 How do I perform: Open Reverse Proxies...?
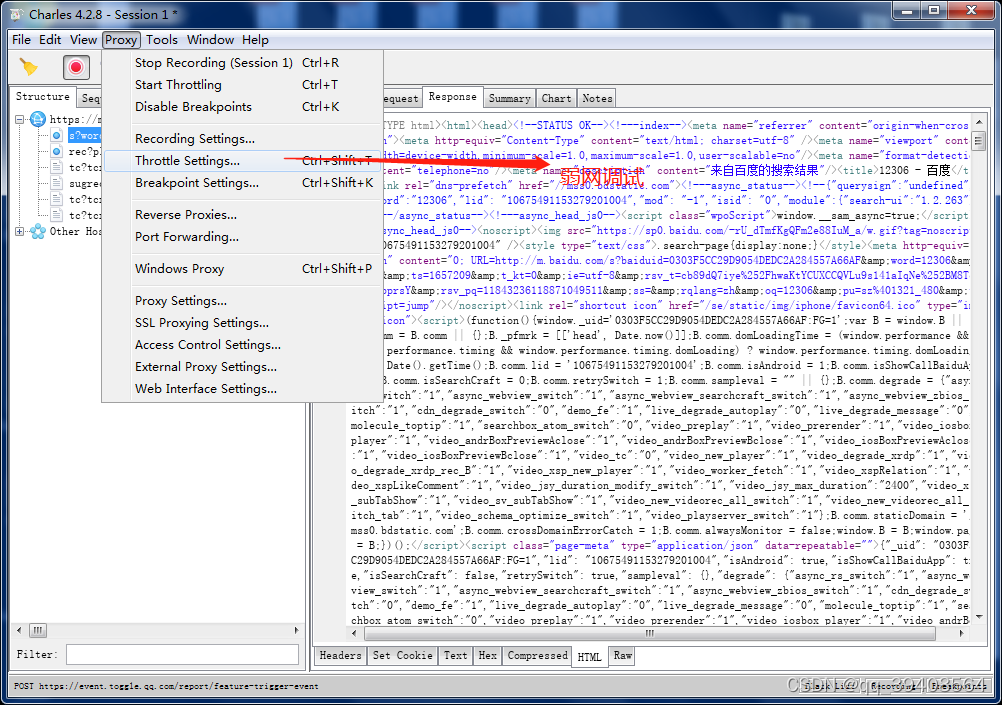coord(242,215)
